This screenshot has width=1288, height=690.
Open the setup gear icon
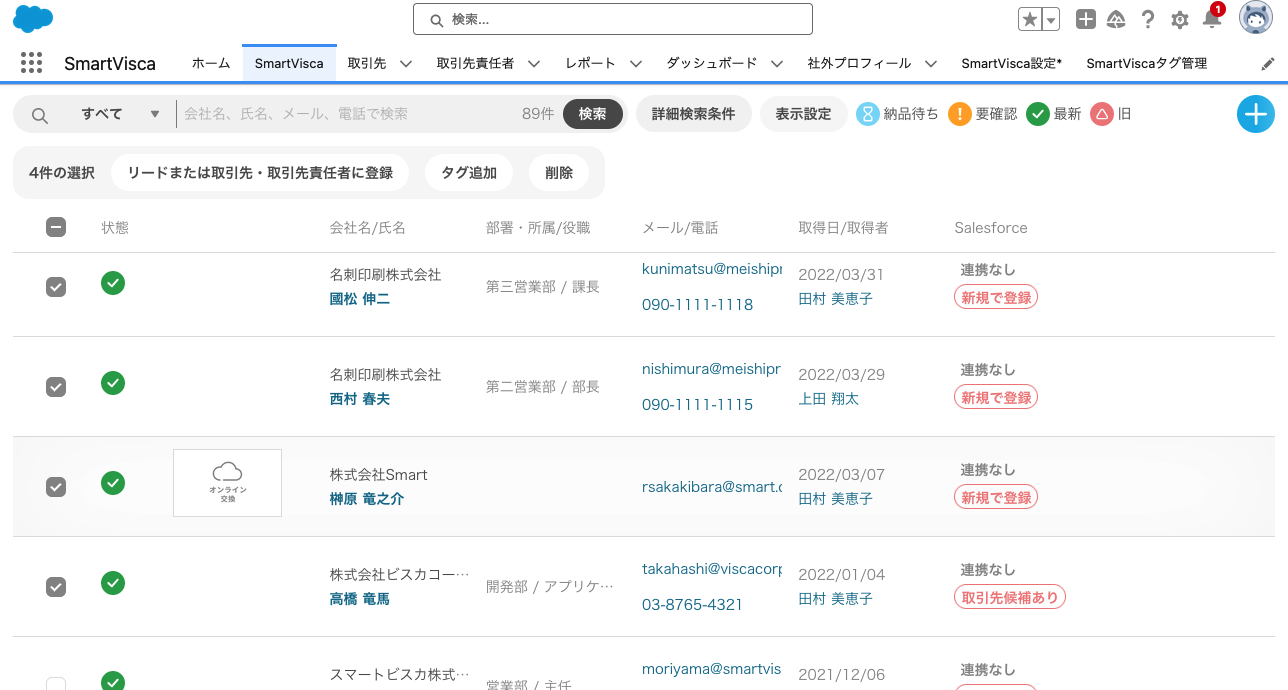[x=1180, y=19]
